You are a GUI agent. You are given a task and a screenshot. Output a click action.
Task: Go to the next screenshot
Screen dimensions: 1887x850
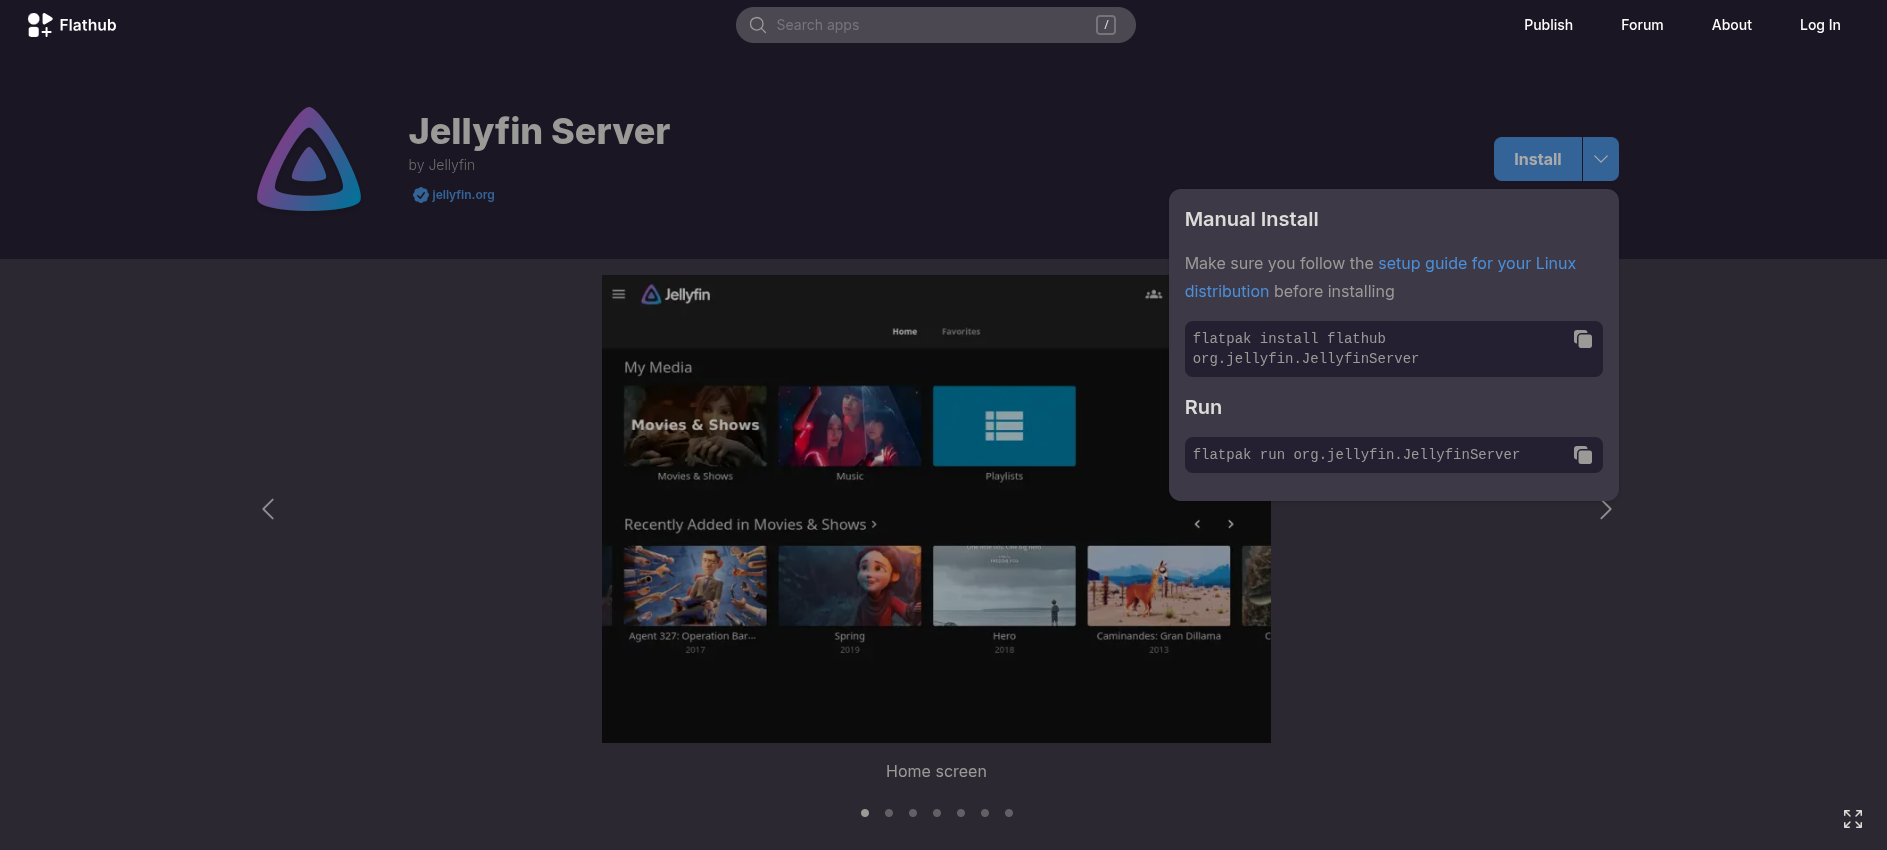point(1605,510)
